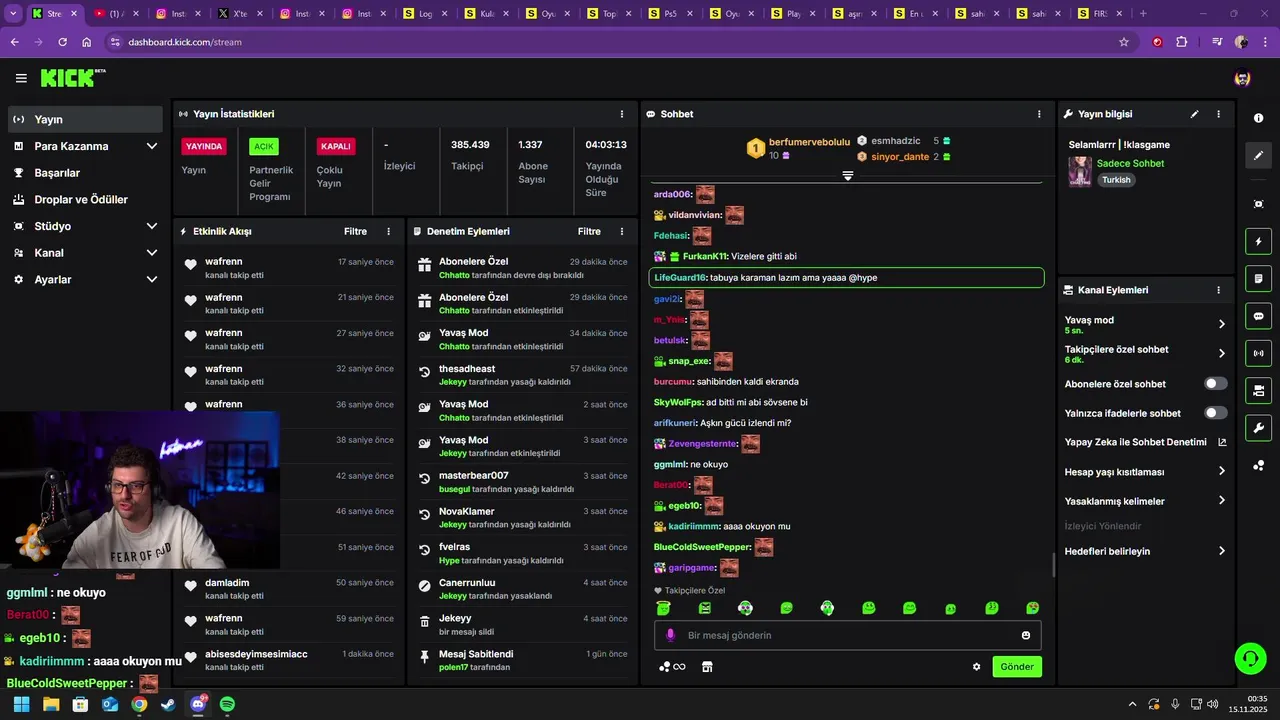Toggle the channel actions widget in right sidebar
Screen dimensions: 1280x720
click(x=1258, y=390)
